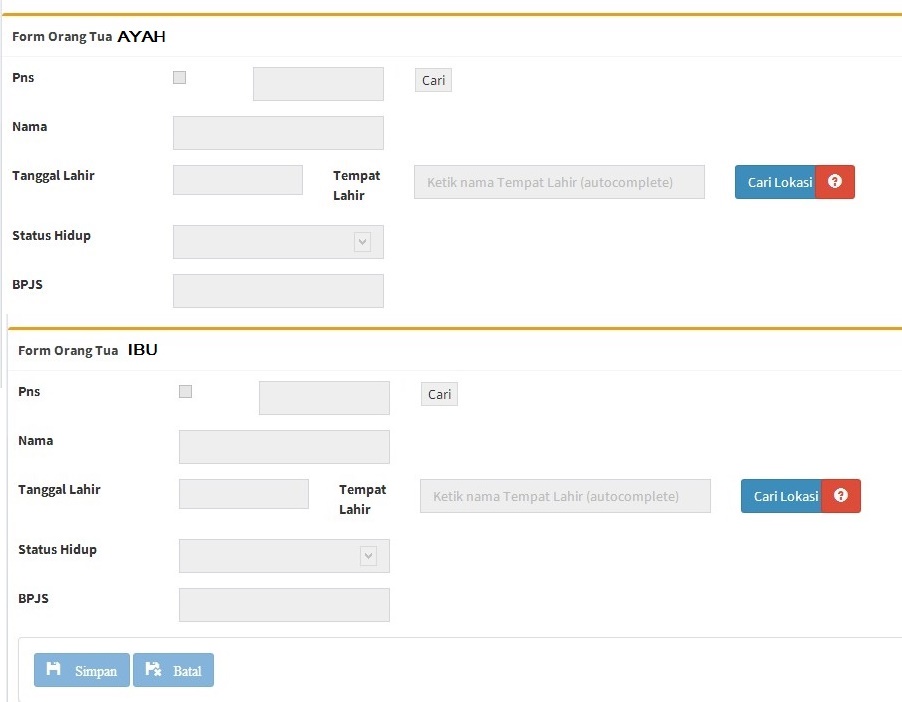Open Status Hidup dropdown in AYAH form

[278, 242]
